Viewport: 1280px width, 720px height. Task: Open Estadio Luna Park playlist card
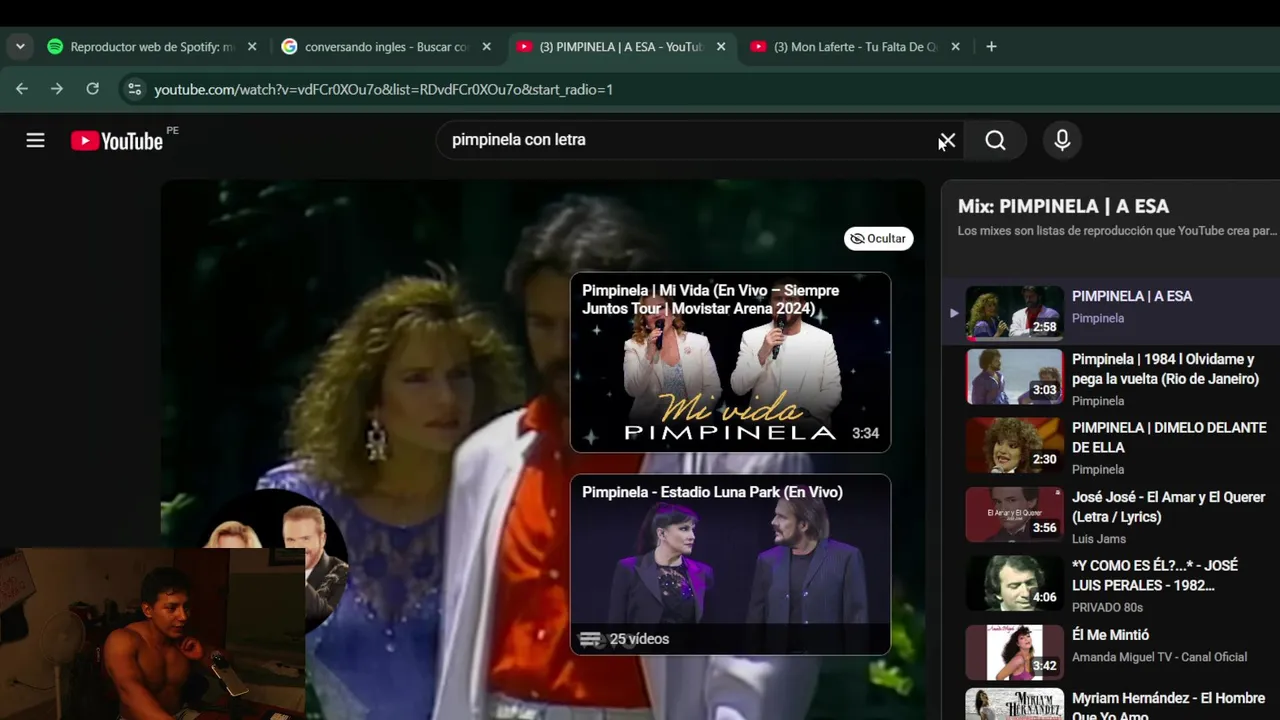(x=730, y=564)
